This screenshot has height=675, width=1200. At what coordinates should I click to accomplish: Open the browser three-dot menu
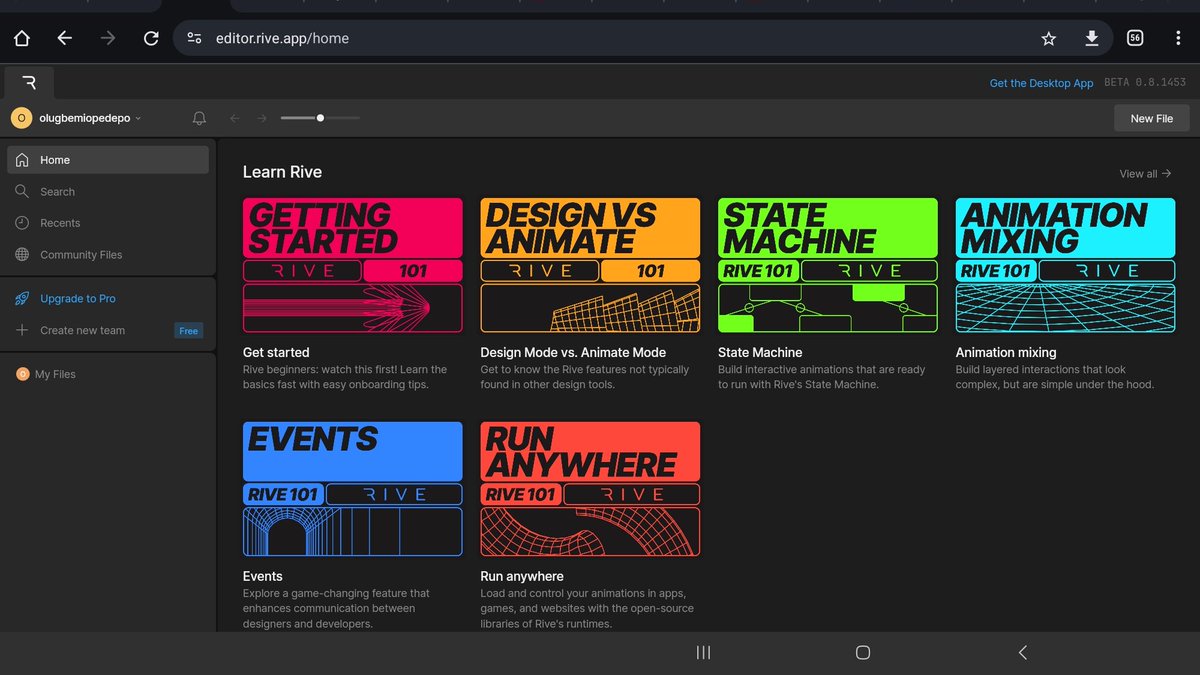1178,38
